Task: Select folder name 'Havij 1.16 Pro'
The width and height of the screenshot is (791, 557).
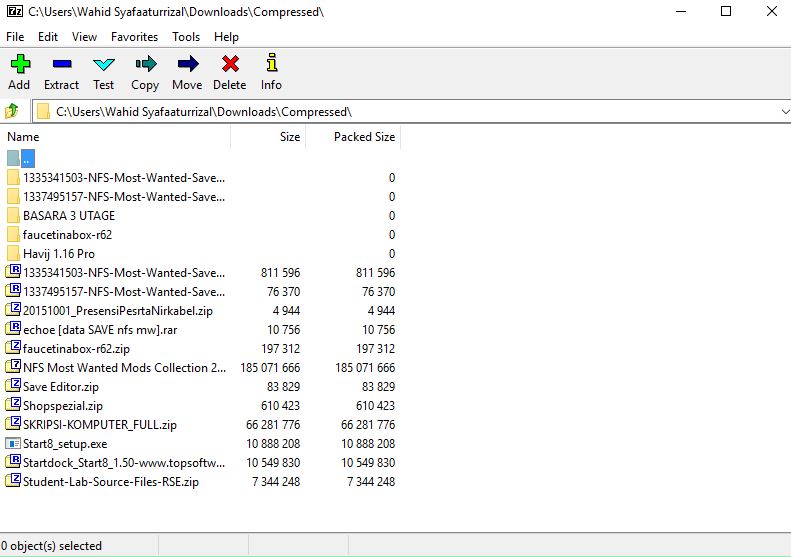Action: 59,254
